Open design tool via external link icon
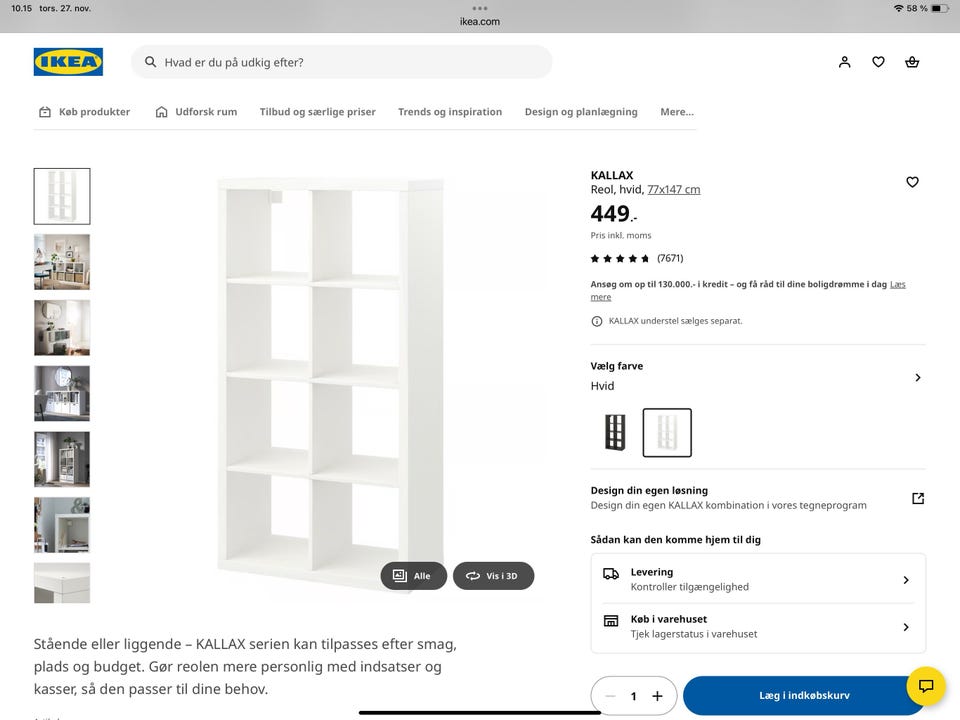960x720 pixels. click(918, 498)
